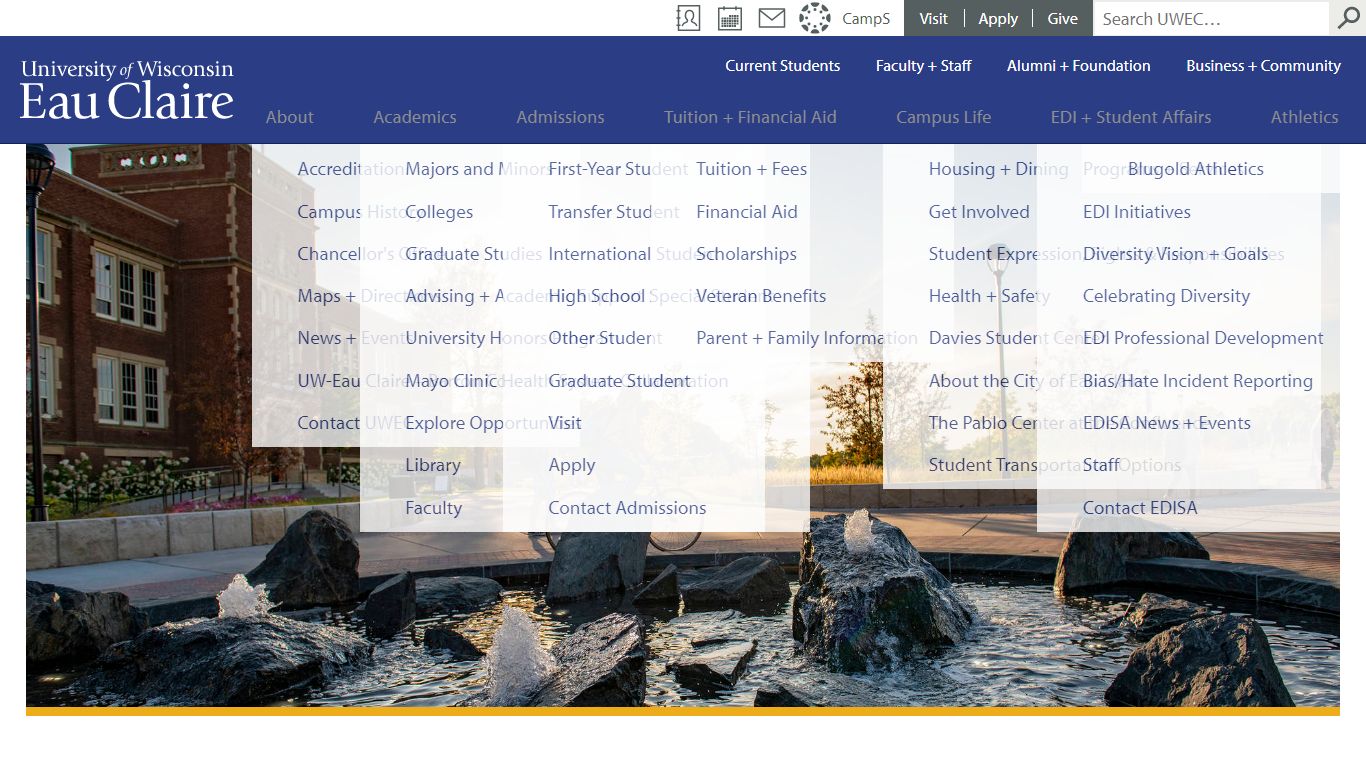The height and width of the screenshot is (768, 1366).
Task: Click Apply in the gray top bar
Action: (998, 19)
